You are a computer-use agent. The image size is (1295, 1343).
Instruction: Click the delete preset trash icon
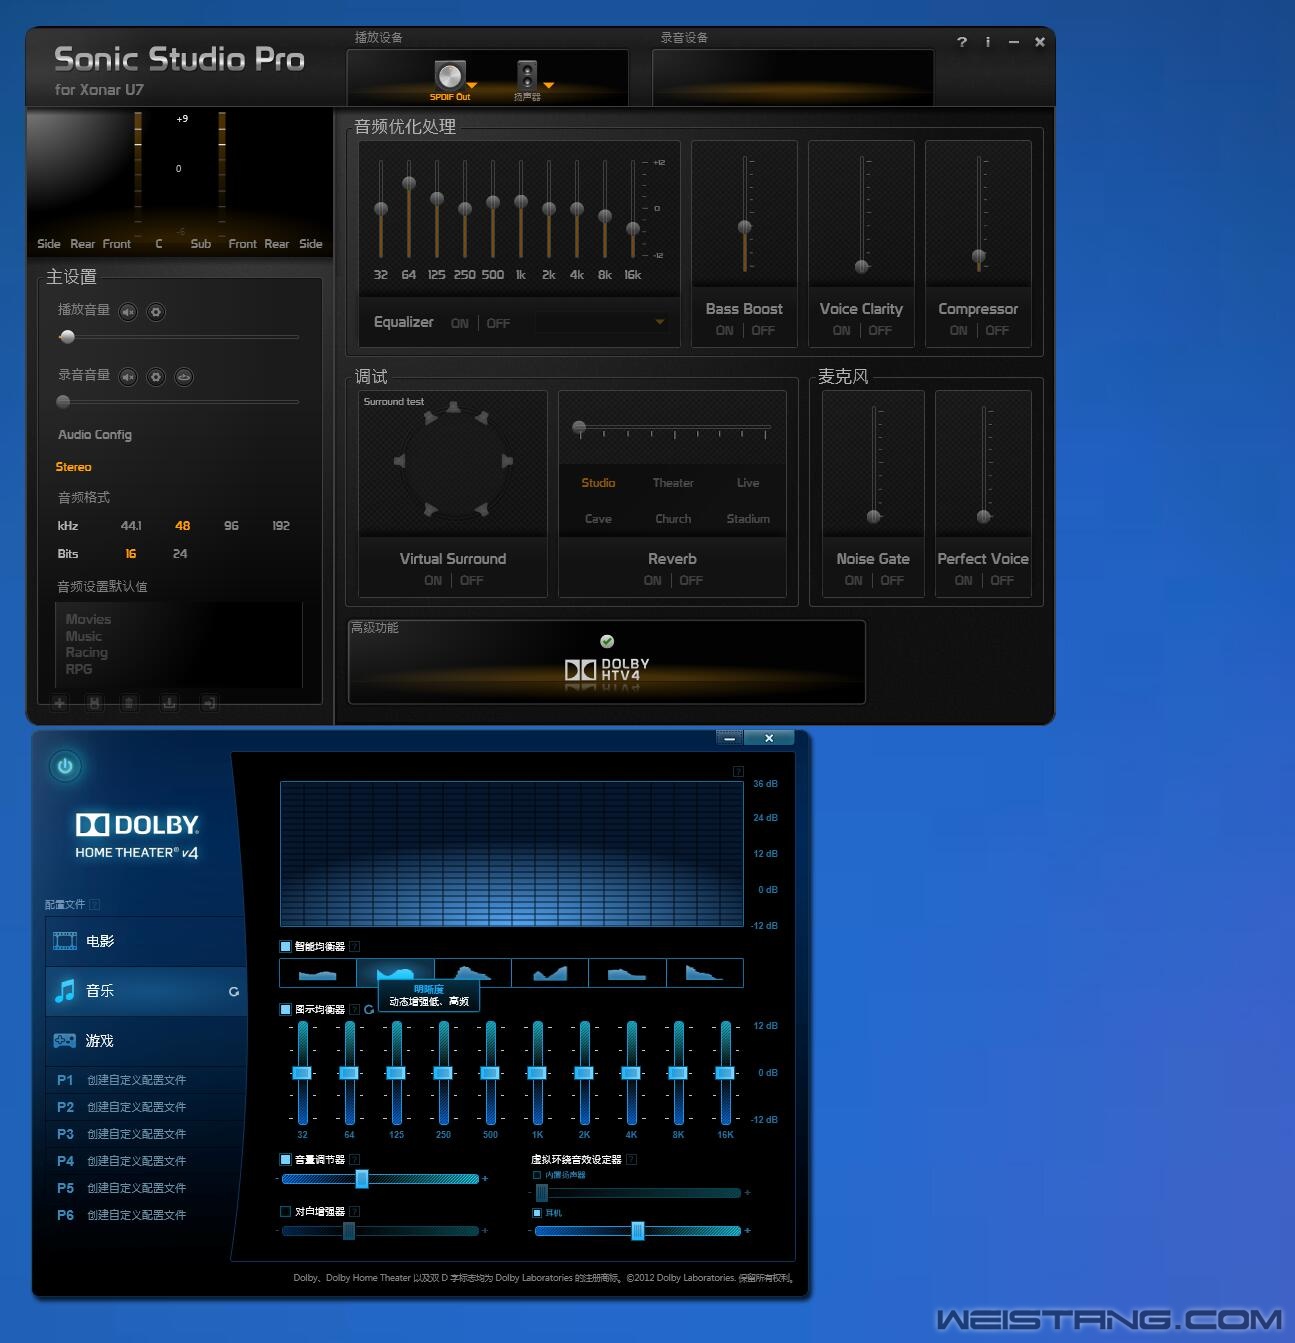pyautogui.click(x=130, y=703)
